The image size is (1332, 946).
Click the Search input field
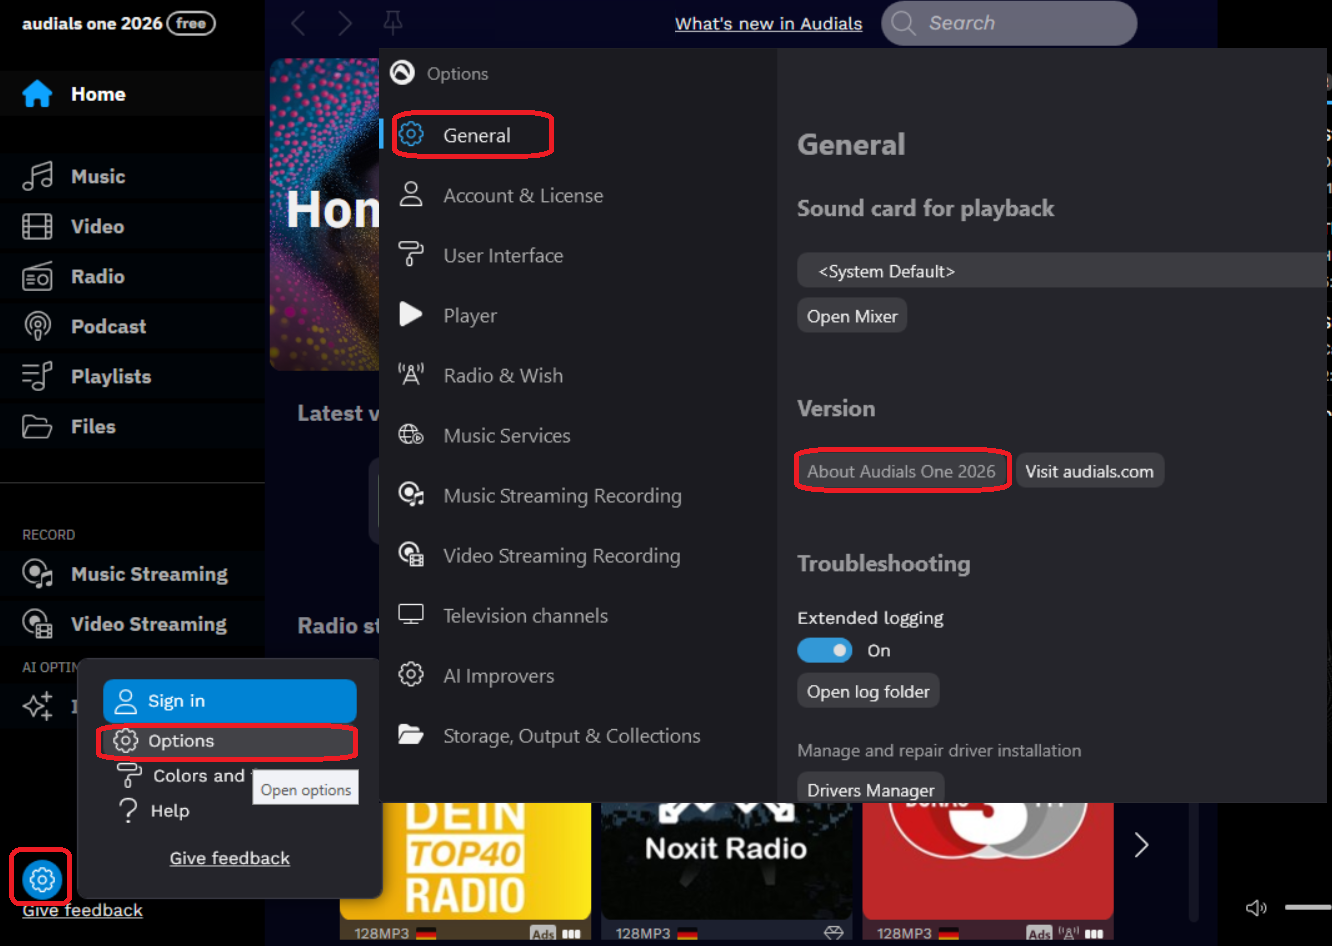coord(1009,23)
